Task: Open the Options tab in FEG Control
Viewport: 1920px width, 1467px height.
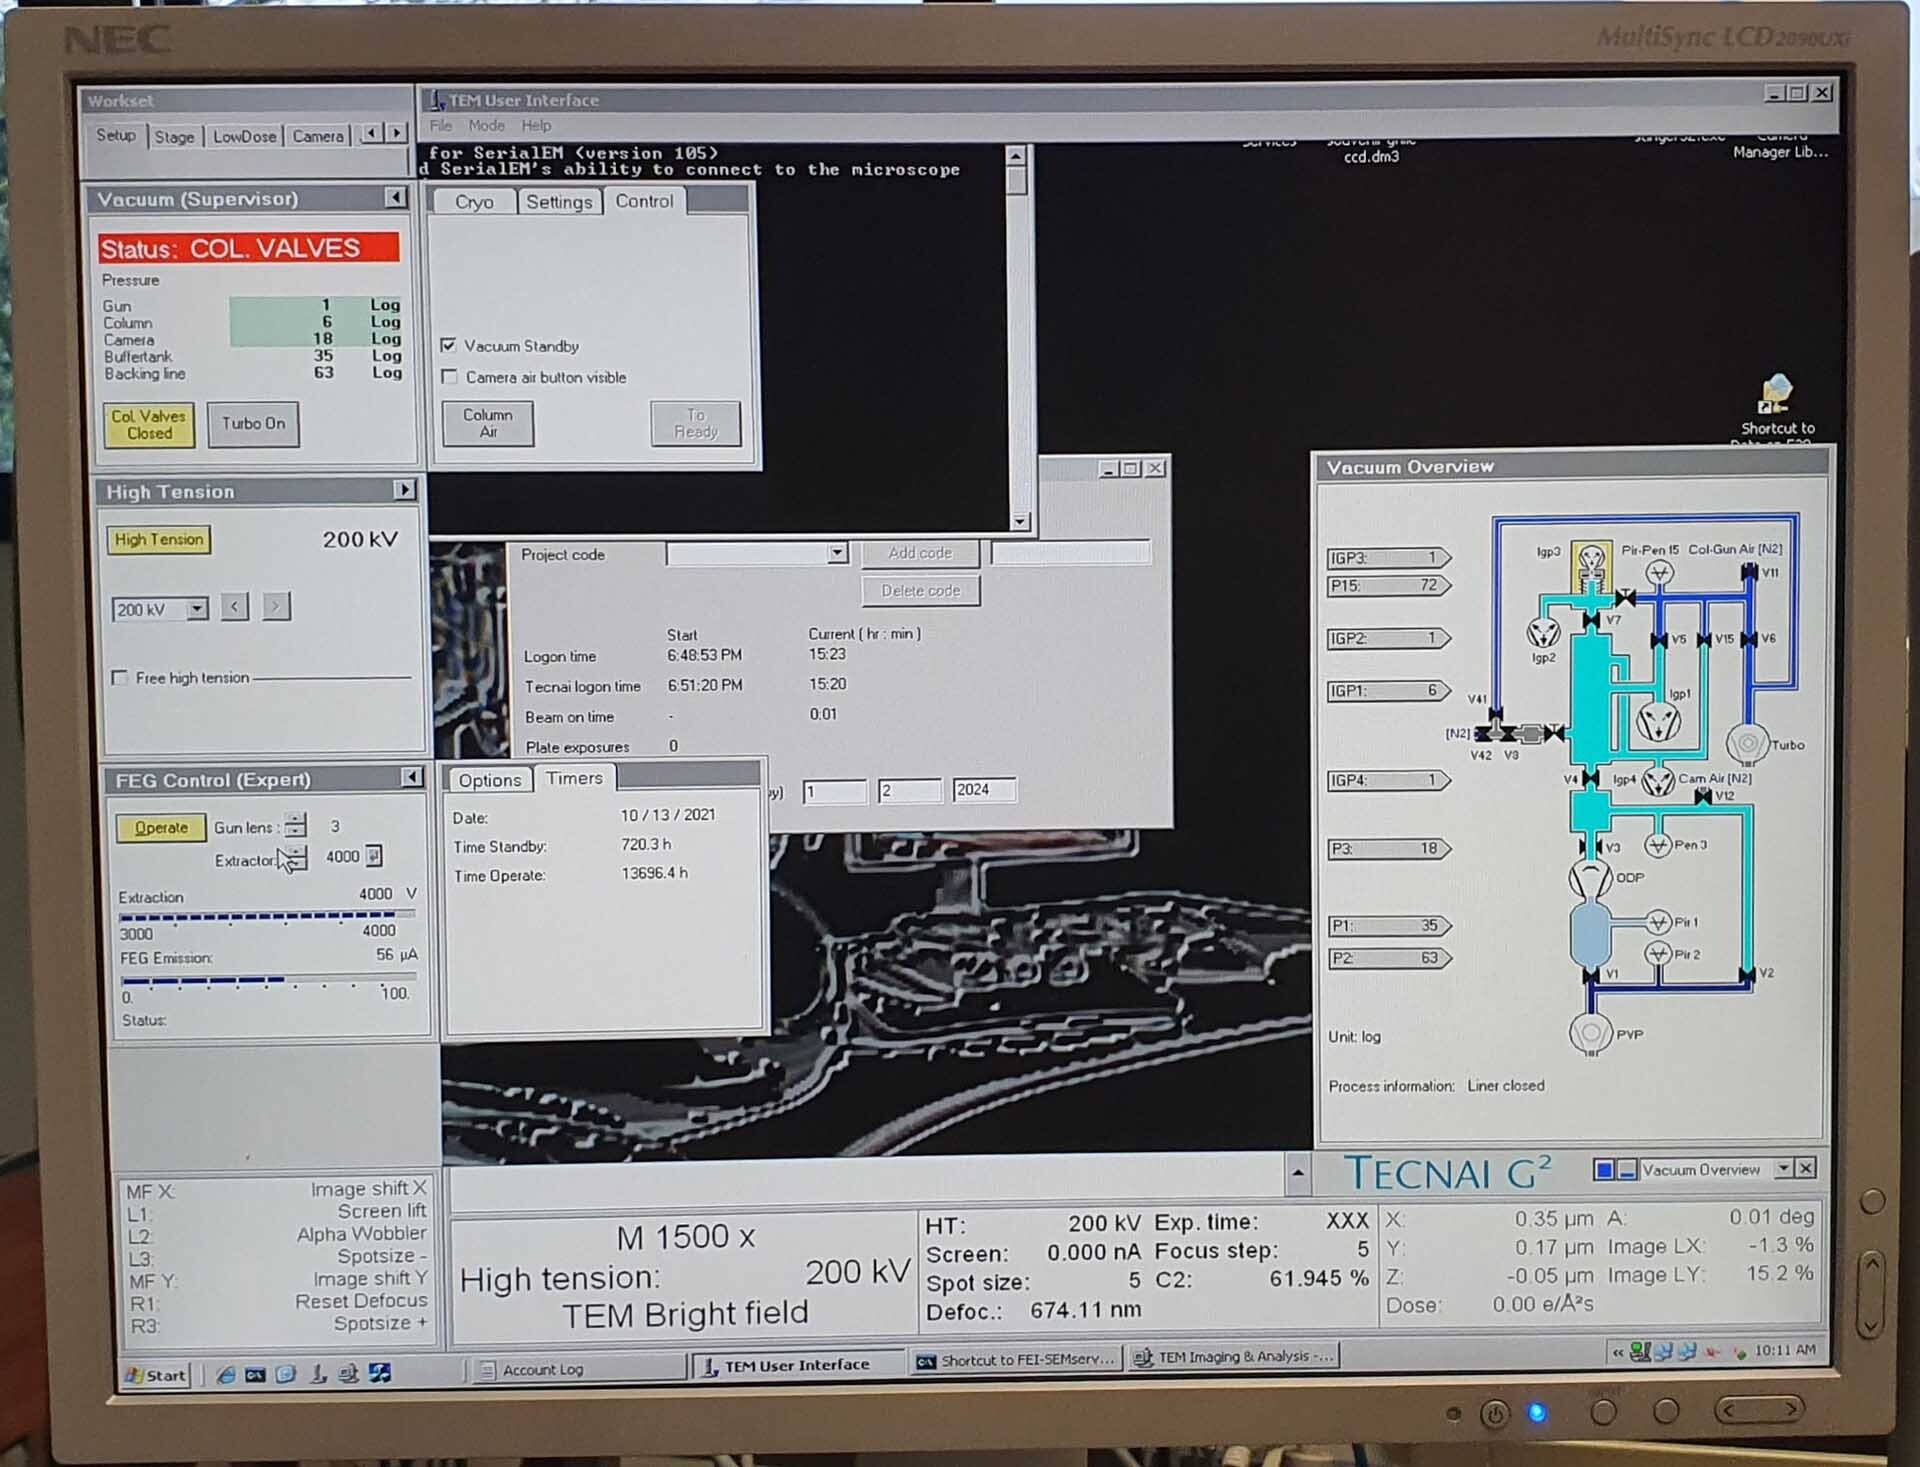Action: (489, 780)
